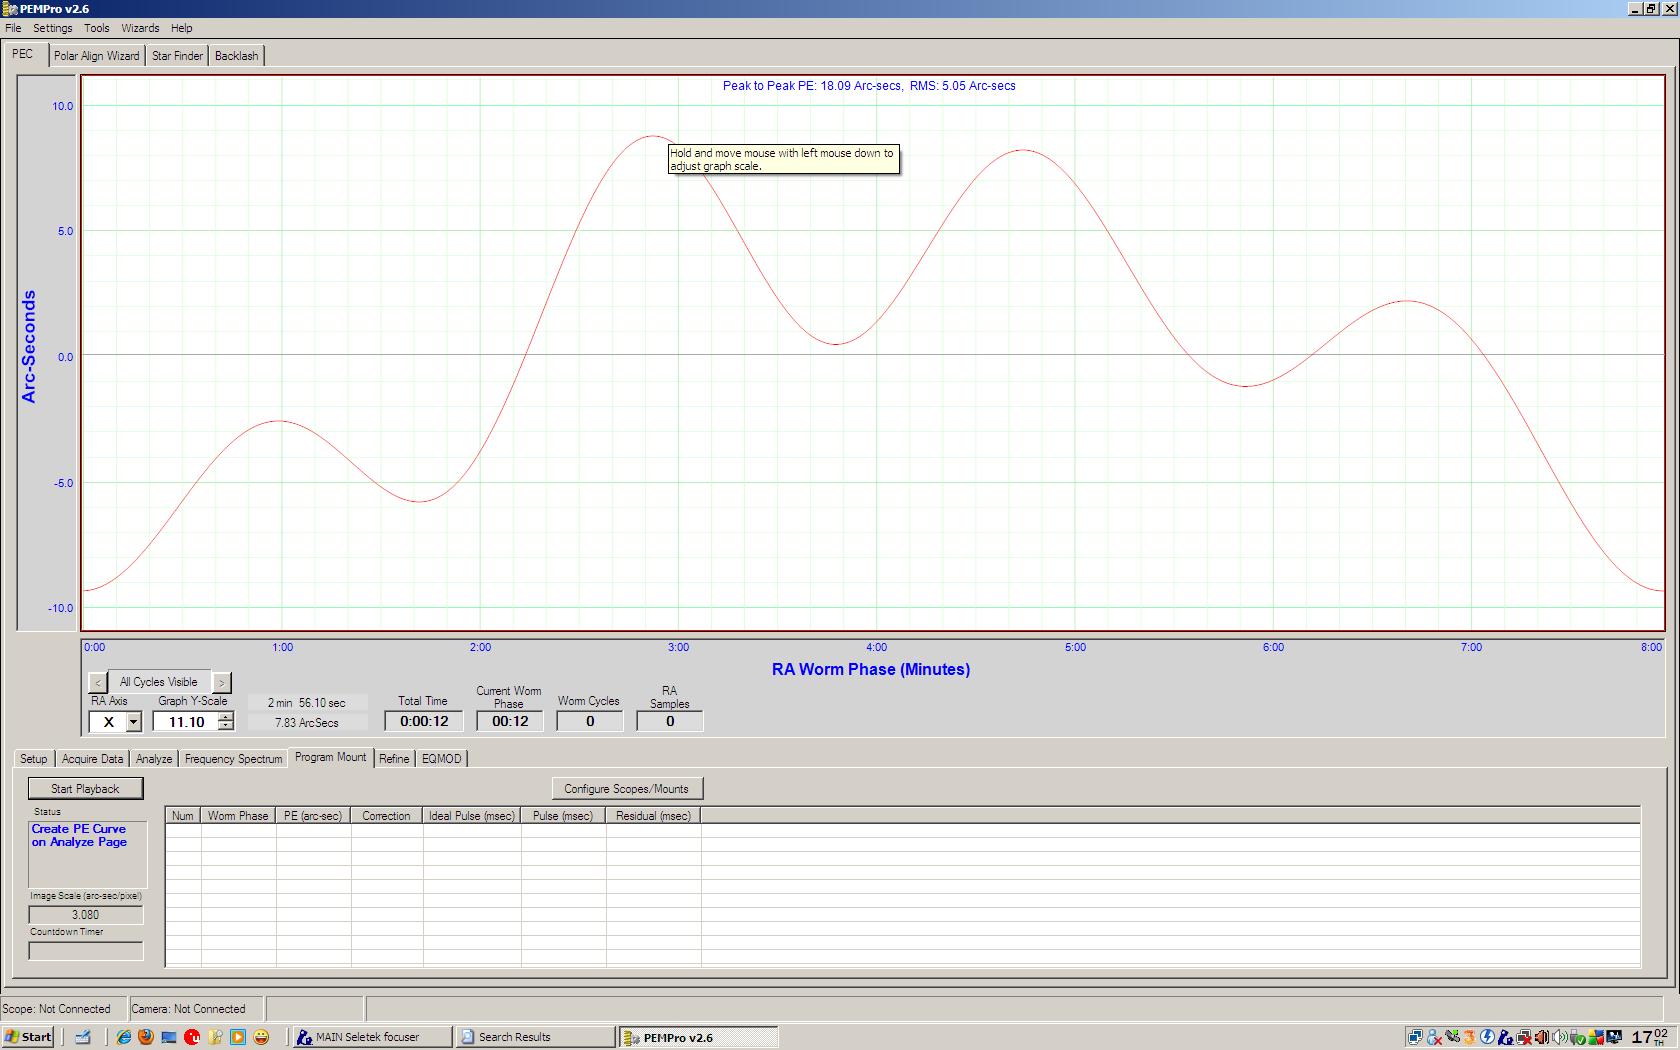Click the Worm Phase column header

[238, 816]
